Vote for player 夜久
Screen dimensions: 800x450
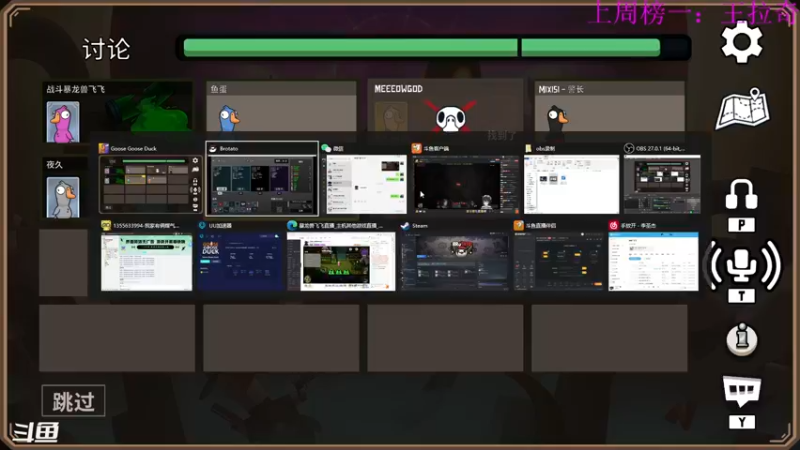[63, 188]
